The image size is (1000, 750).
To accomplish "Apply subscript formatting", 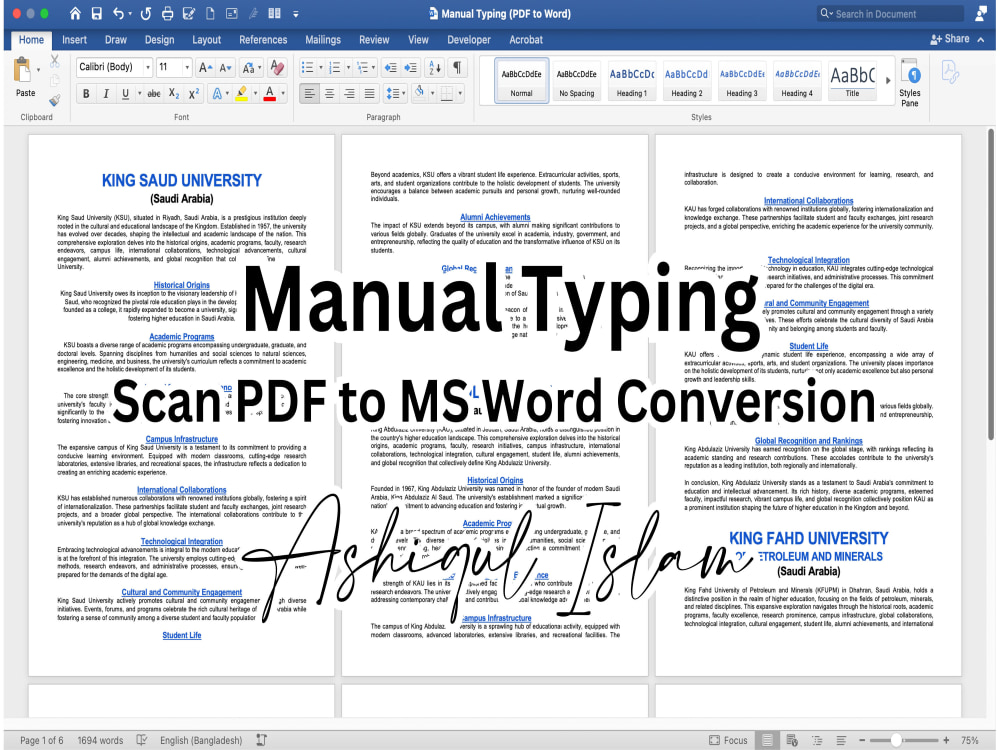I will 174,94.
